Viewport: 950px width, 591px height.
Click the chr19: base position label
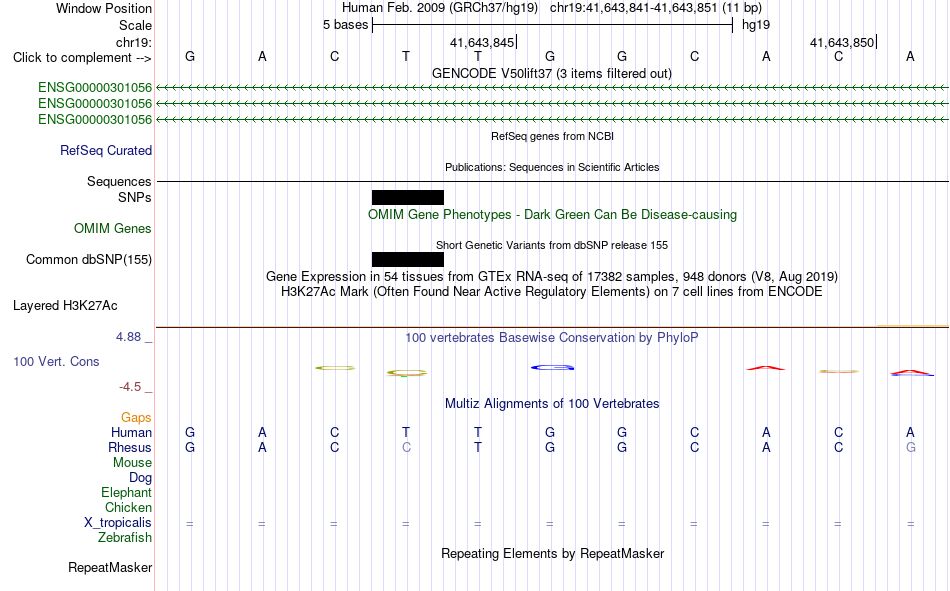click(134, 42)
